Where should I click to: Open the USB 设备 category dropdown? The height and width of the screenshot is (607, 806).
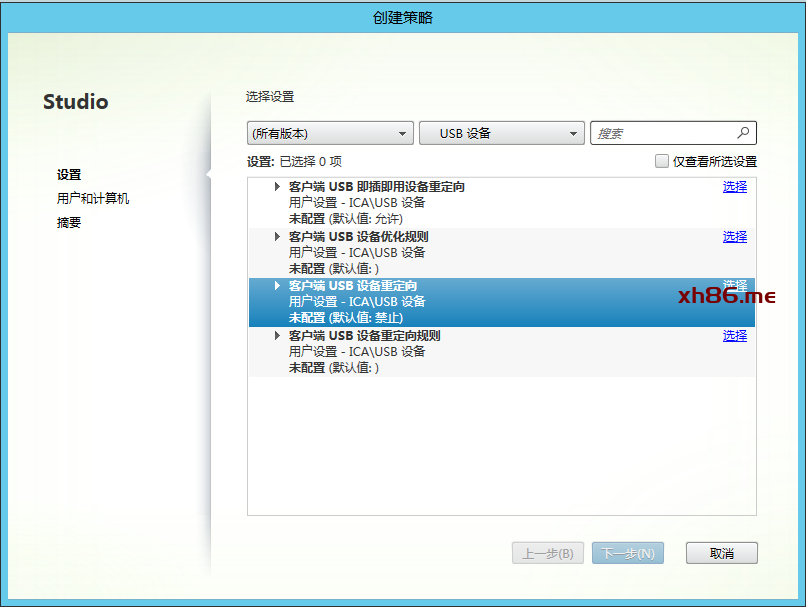[x=501, y=133]
